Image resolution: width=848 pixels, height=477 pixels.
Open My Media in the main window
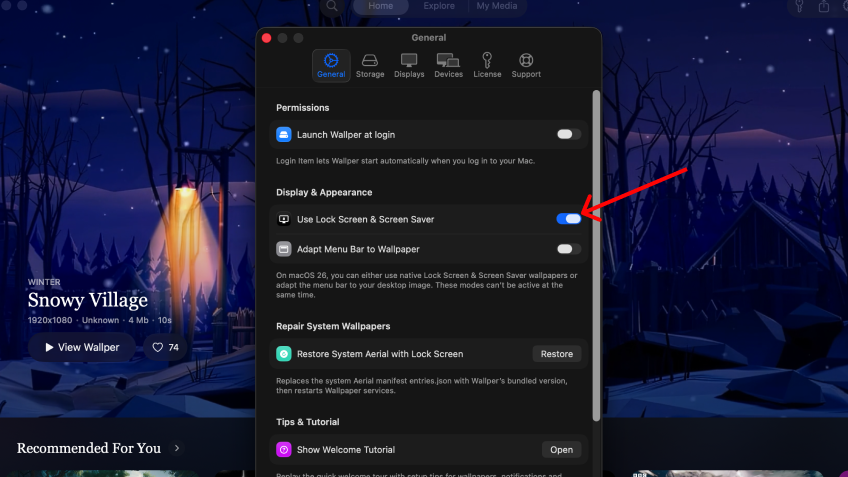pyautogui.click(x=496, y=6)
